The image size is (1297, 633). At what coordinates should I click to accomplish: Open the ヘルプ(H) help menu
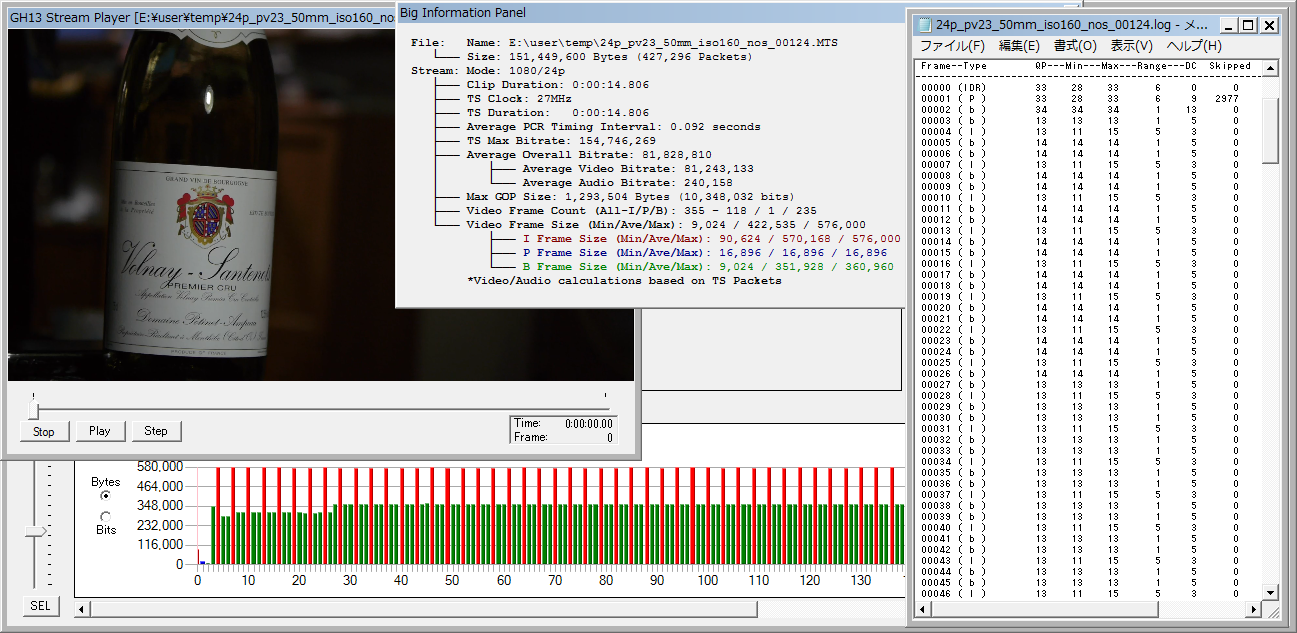[1194, 46]
